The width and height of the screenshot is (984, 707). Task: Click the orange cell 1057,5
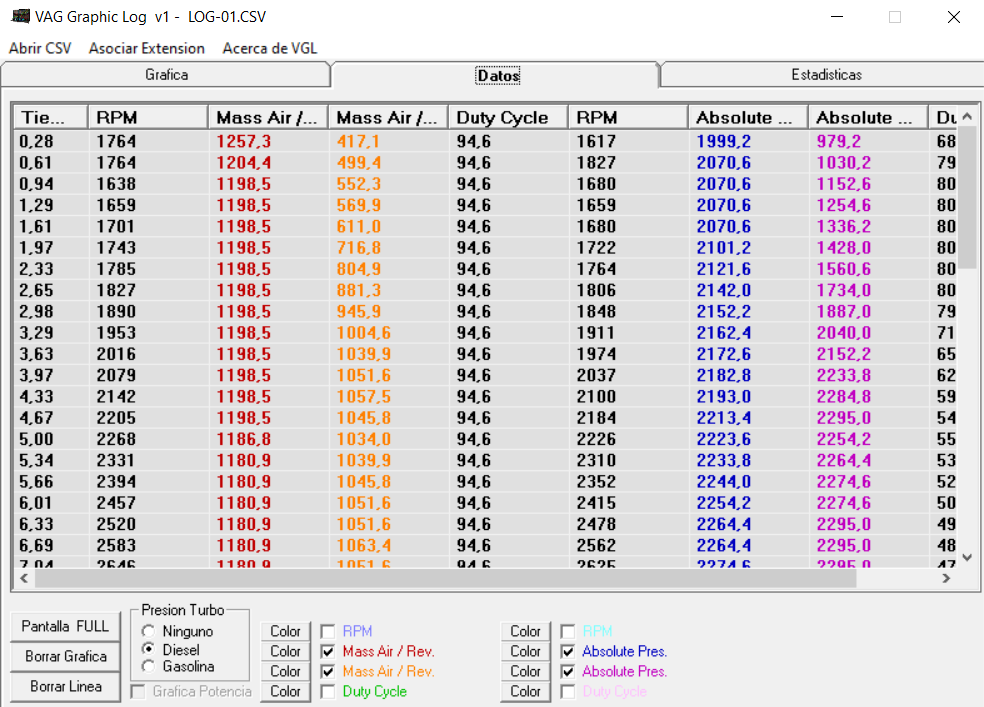click(x=363, y=396)
